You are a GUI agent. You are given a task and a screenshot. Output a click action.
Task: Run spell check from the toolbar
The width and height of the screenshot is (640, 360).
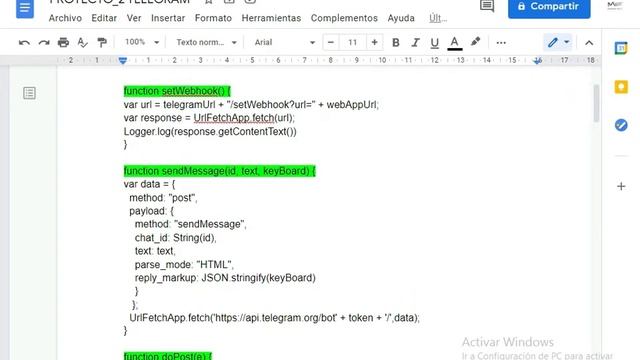82,42
